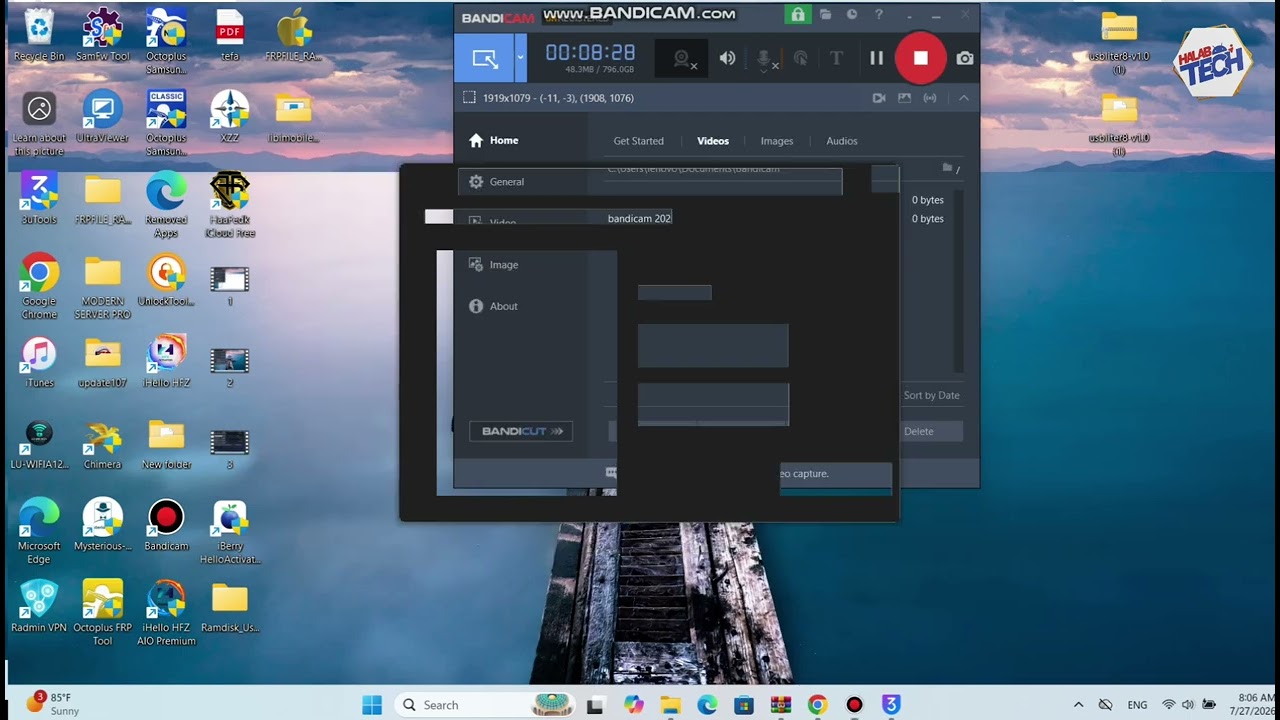Screen dimensions: 1280x720
Task: Show hidden tray icons chevron
Action: (x=1078, y=705)
